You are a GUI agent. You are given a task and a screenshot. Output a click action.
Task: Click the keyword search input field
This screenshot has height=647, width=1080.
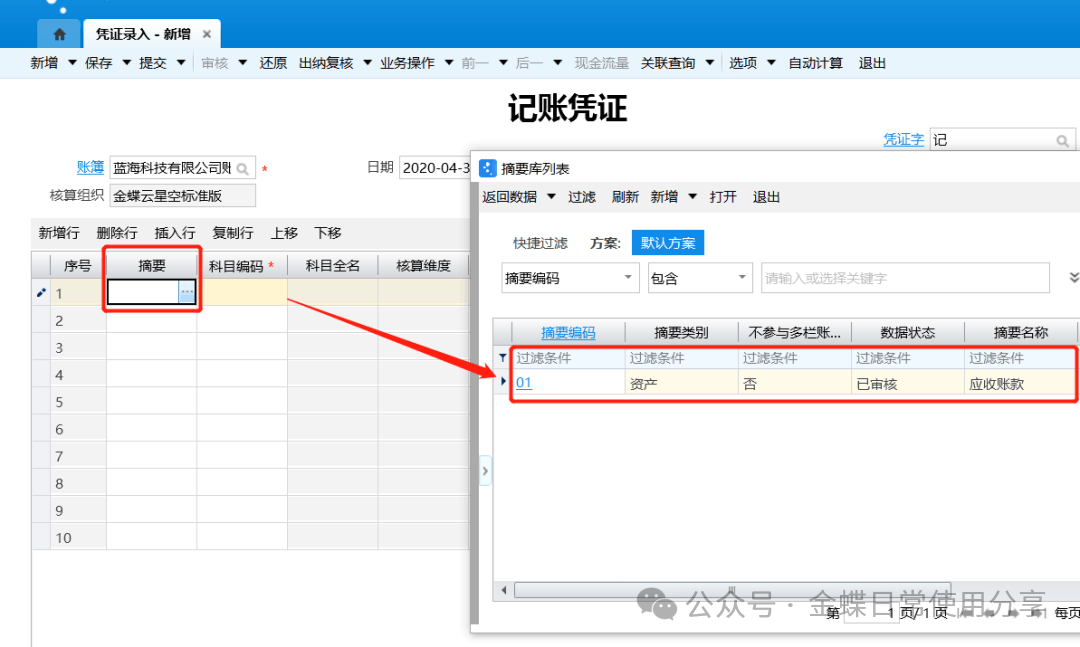[904, 278]
